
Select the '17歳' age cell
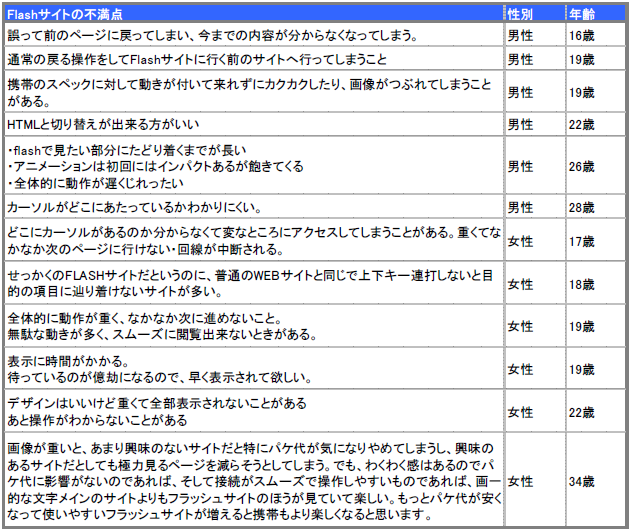click(x=582, y=241)
